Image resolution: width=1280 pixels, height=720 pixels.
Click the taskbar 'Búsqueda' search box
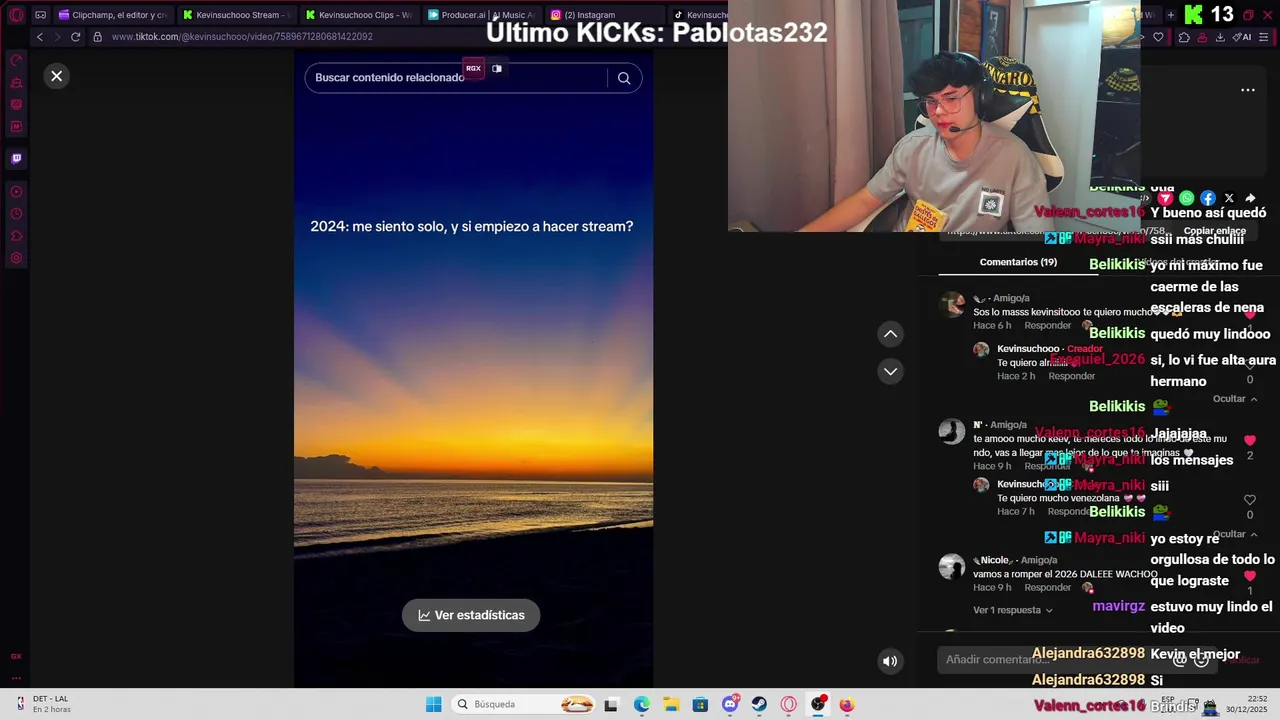click(x=525, y=705)
